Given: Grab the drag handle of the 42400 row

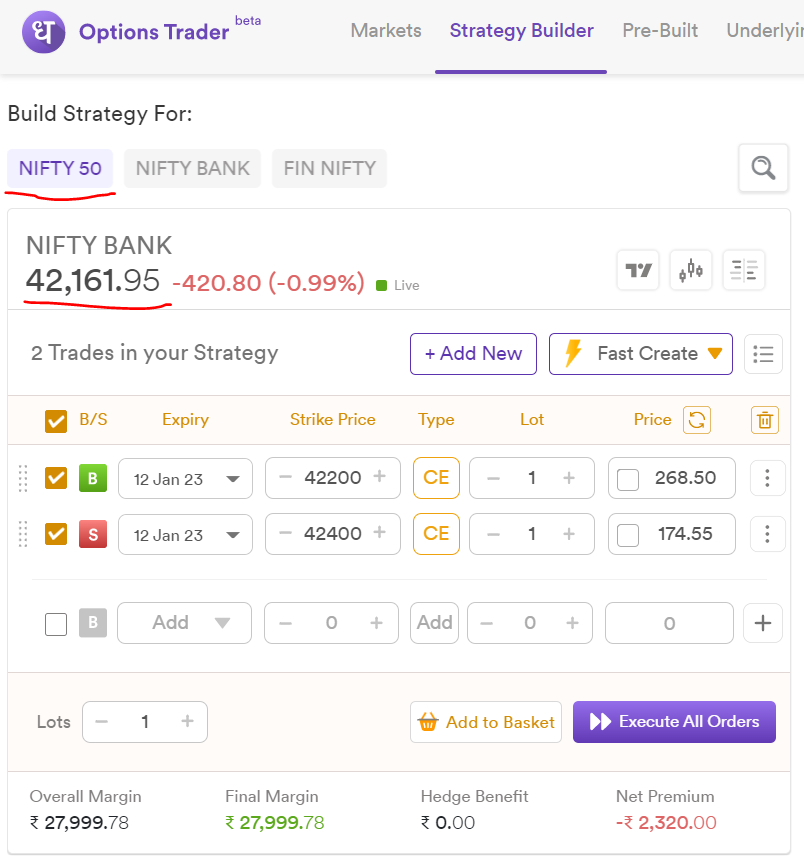Looking at the screenshot, I should point(23,534).
